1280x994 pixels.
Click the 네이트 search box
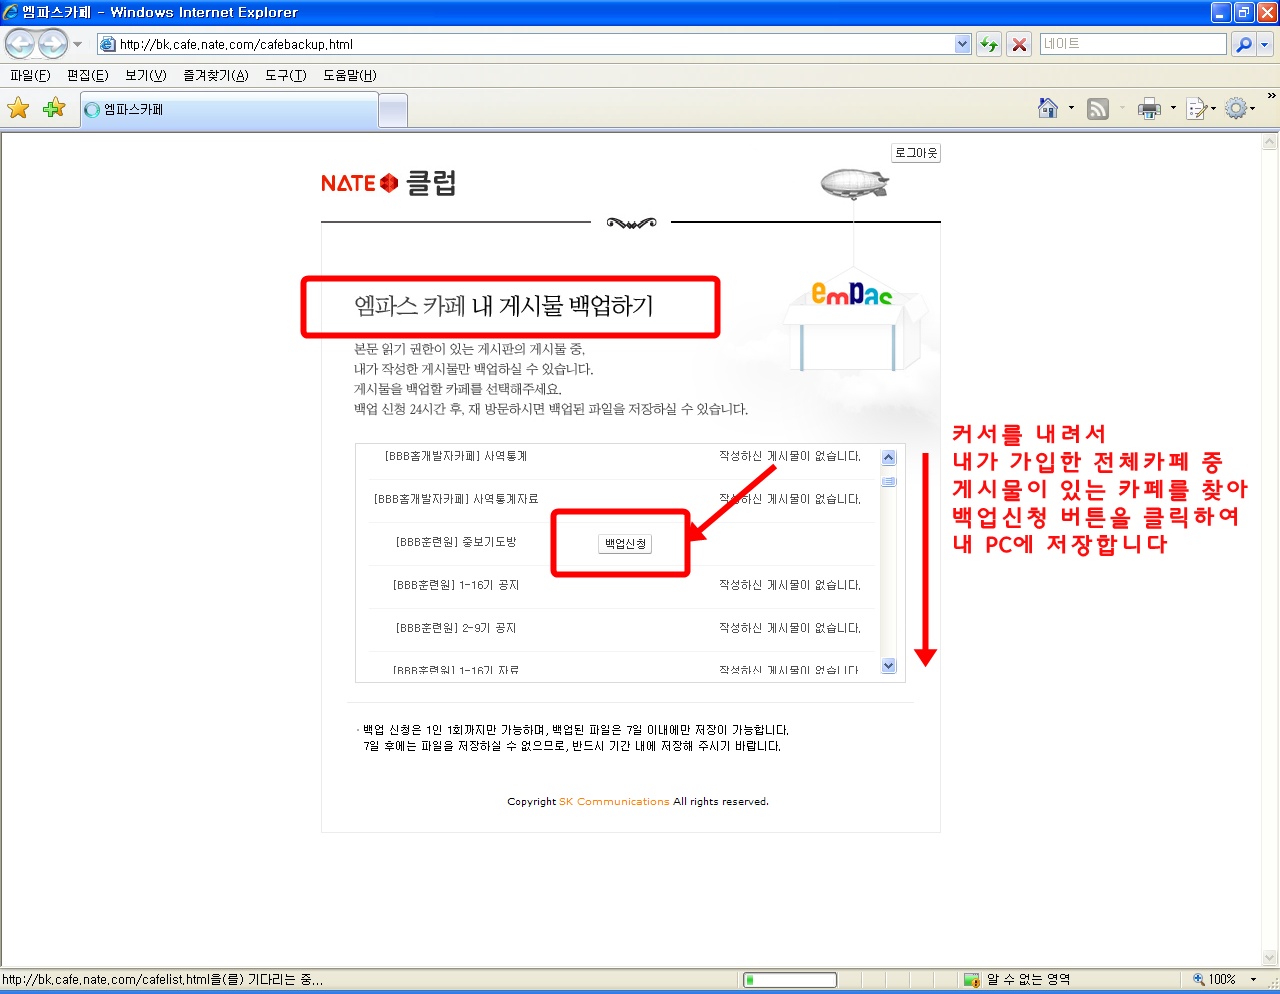[1132, 44]
